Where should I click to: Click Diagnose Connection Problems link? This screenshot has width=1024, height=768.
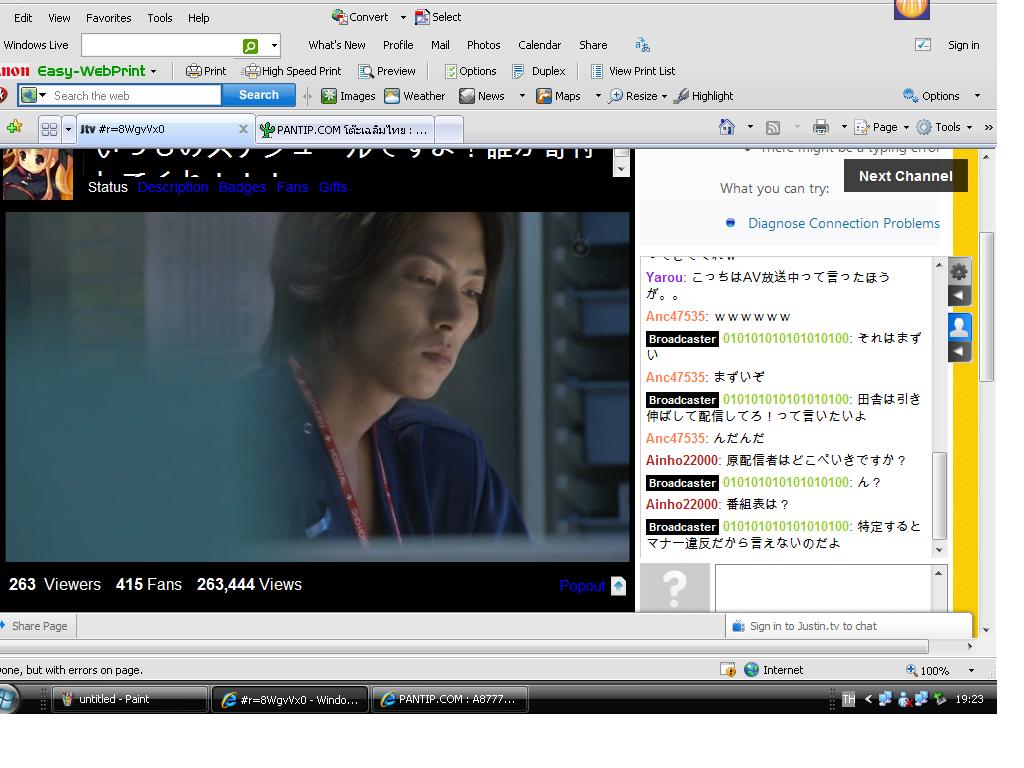tap(844, 223)
